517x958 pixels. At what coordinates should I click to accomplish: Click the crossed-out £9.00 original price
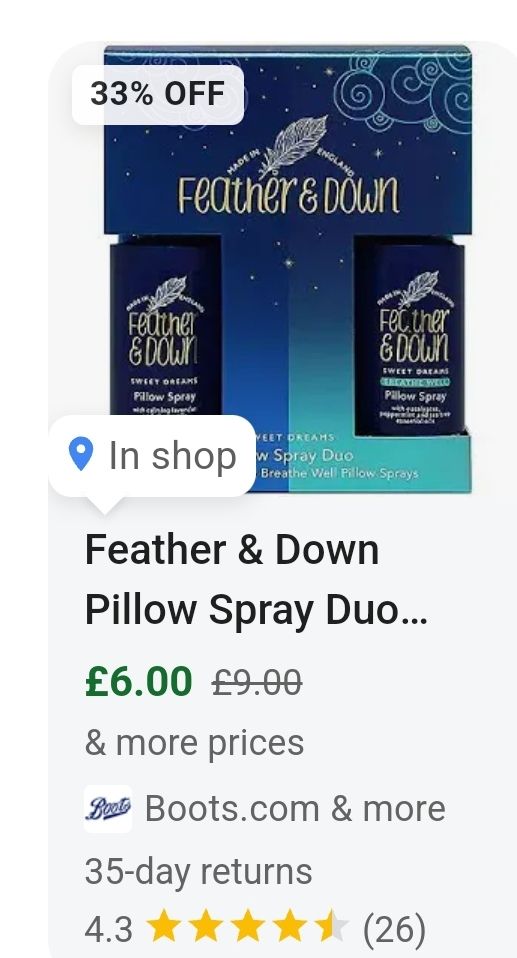257,682
